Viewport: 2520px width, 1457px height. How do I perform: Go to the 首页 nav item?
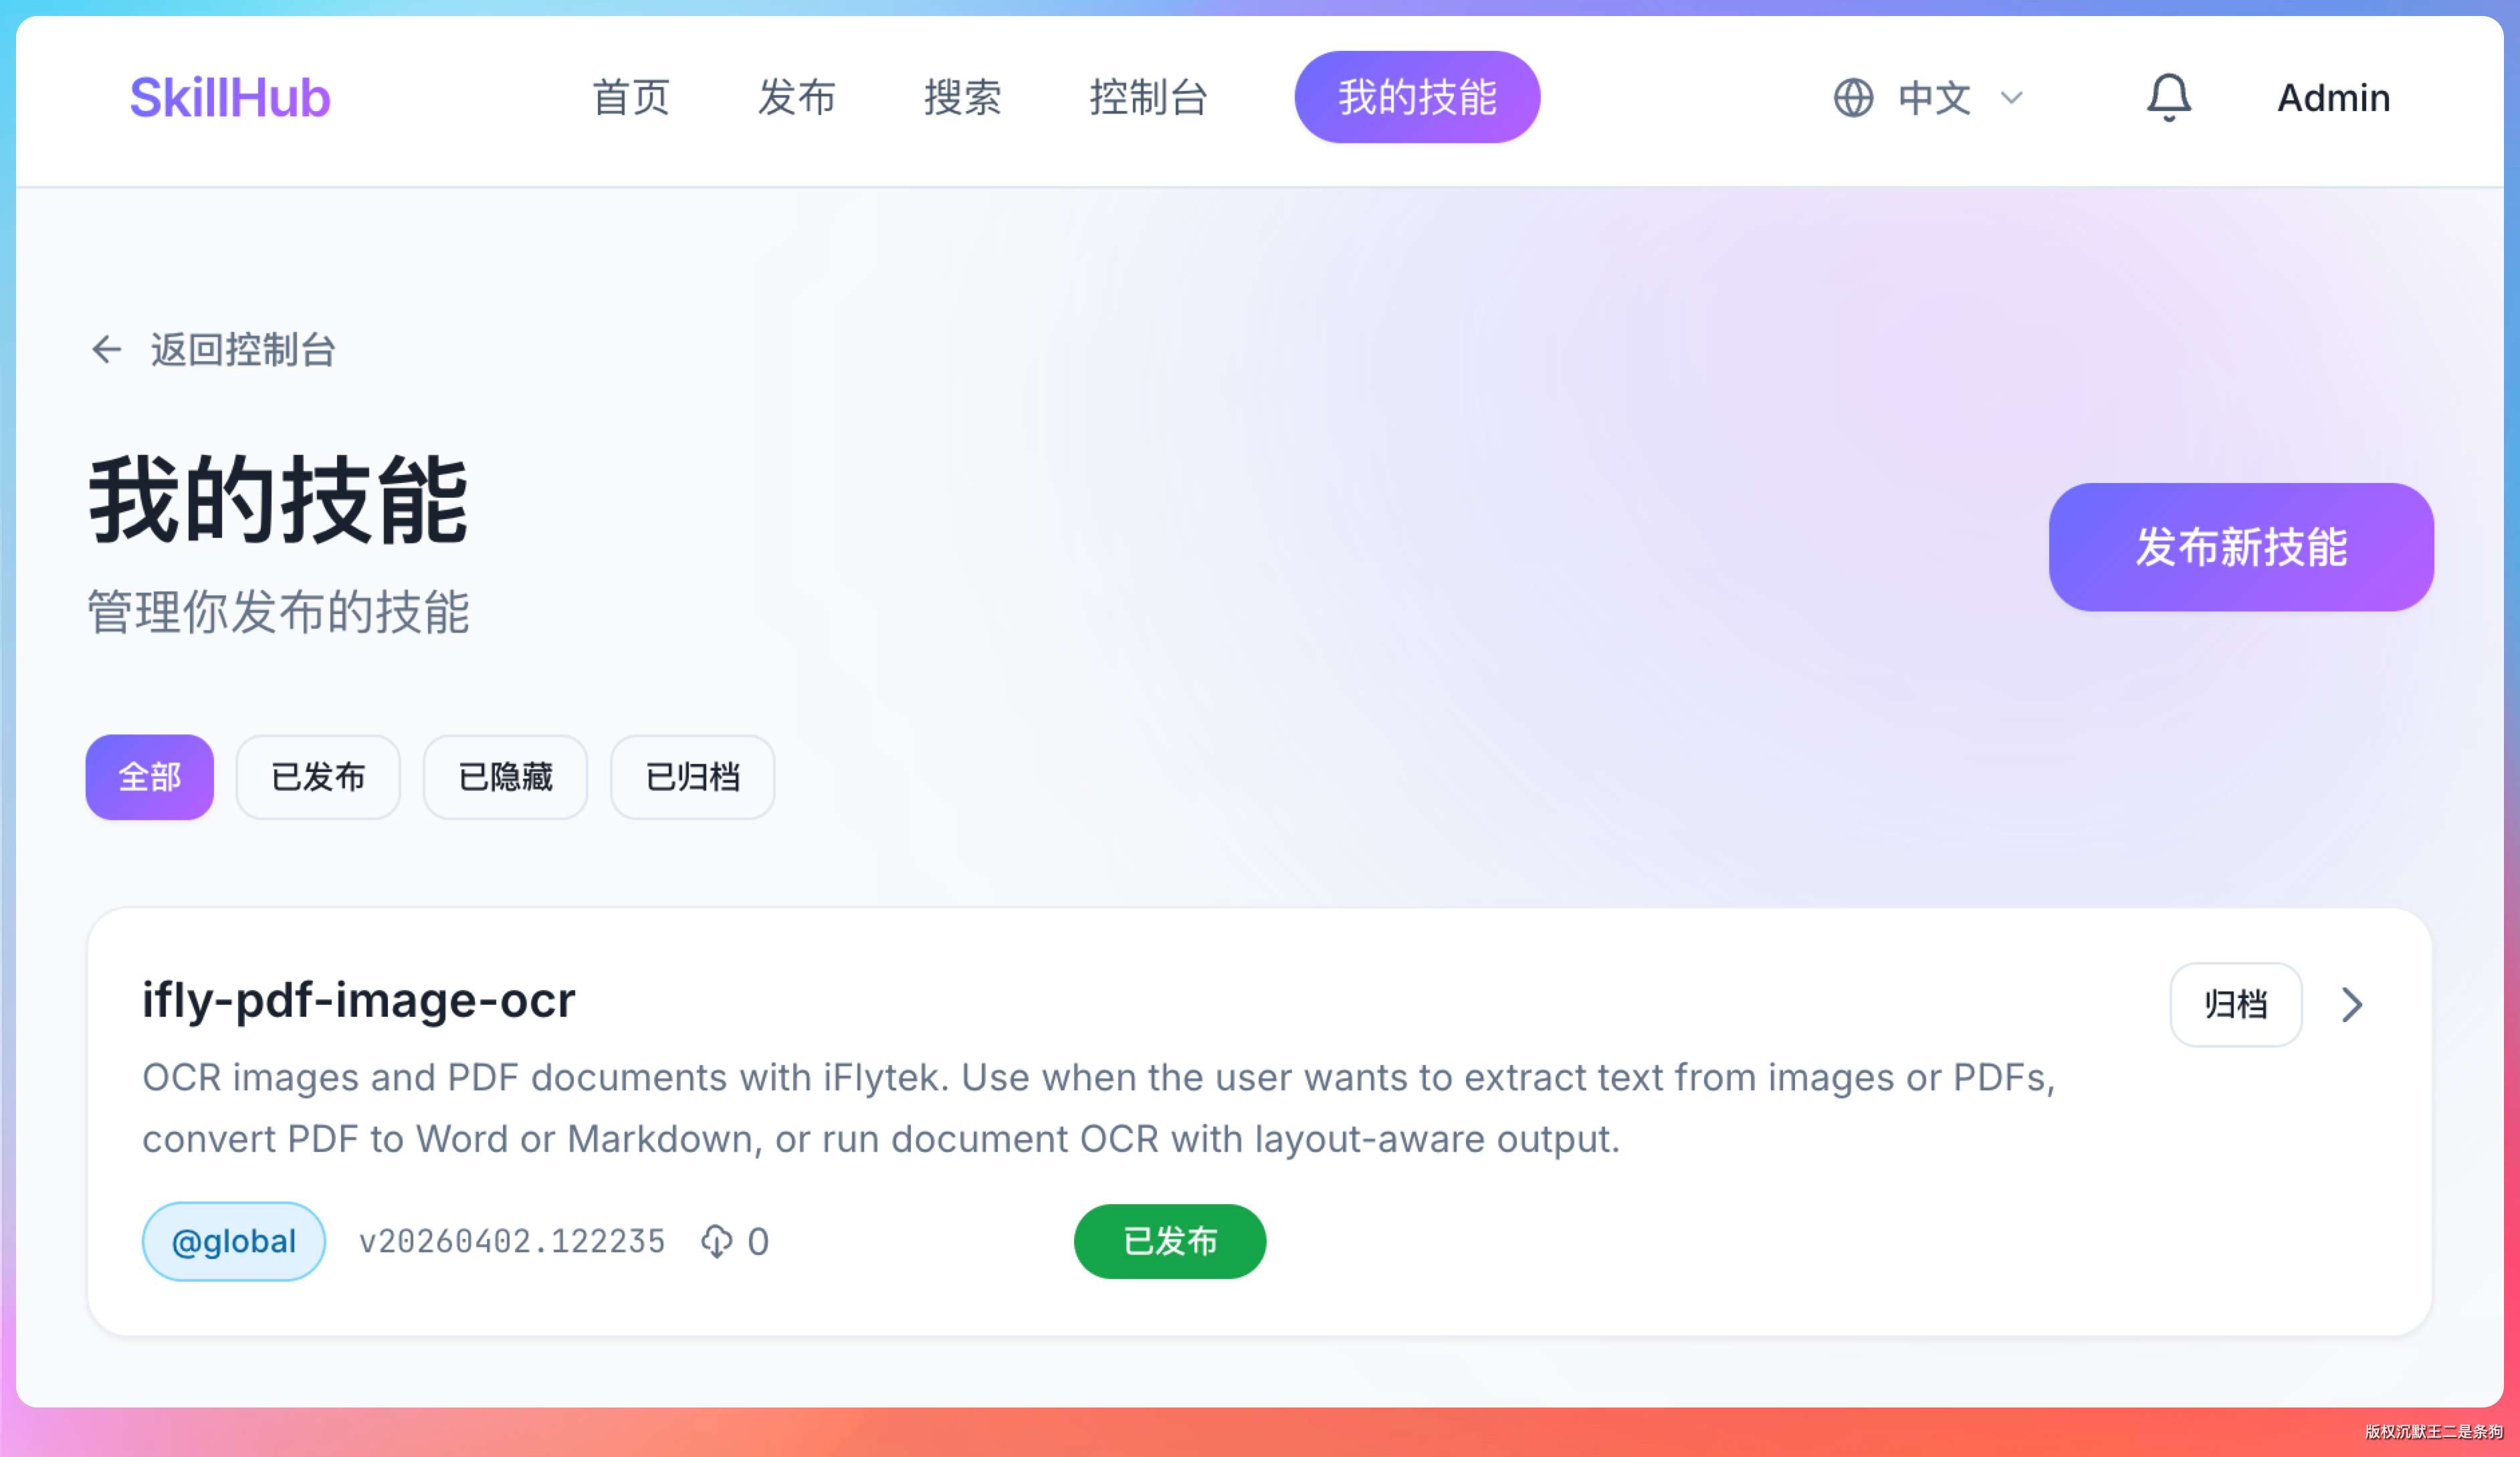[630, 98]
